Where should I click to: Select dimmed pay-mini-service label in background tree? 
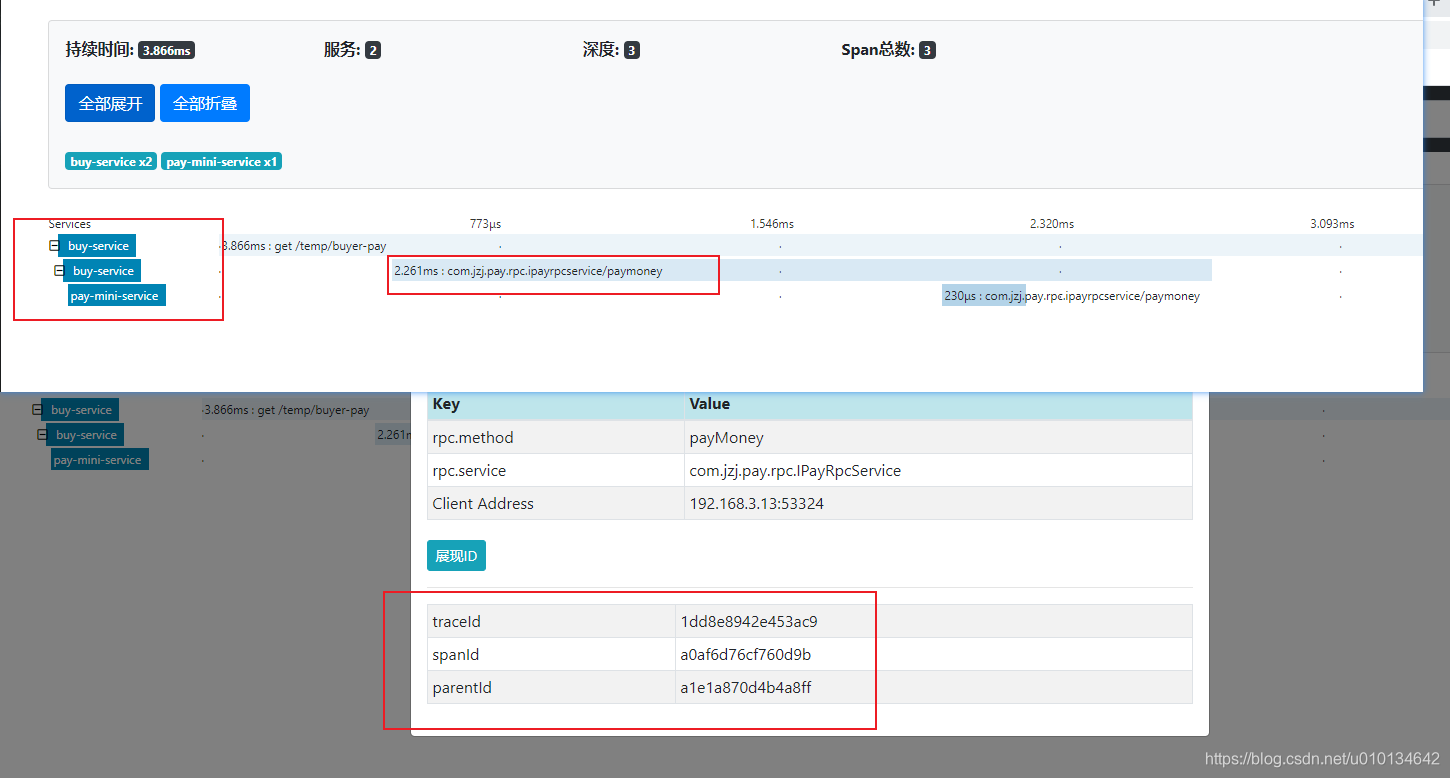pyautogui.click(x=99, y=460)
